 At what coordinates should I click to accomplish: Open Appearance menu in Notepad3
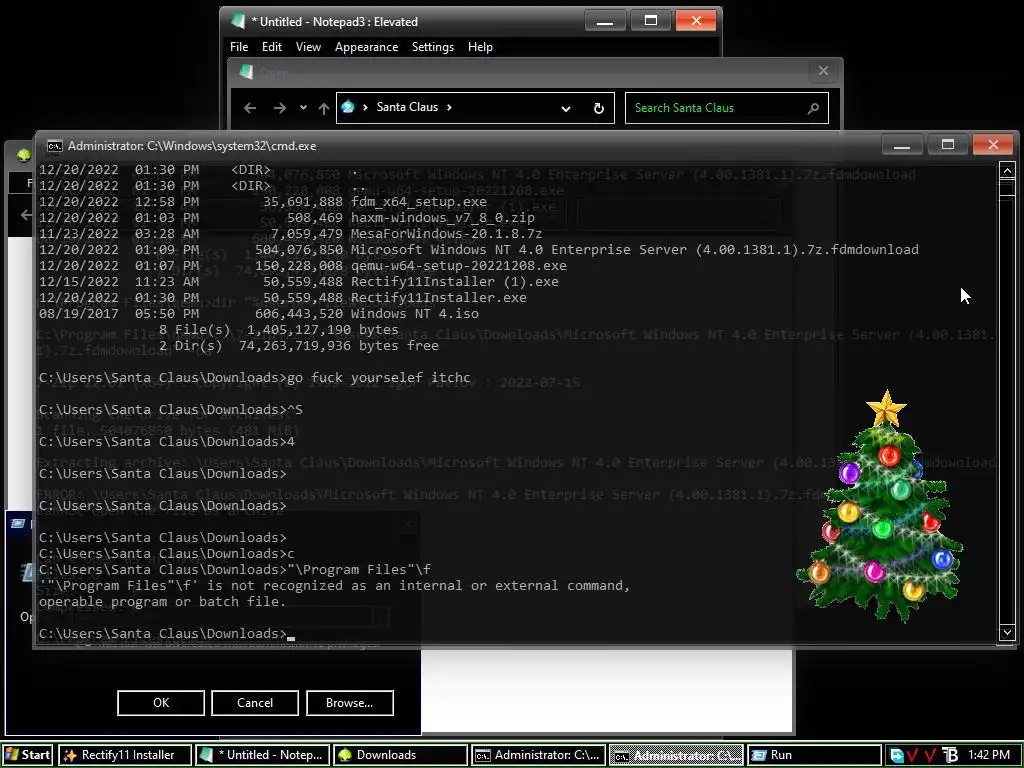[x=366, y=47]
